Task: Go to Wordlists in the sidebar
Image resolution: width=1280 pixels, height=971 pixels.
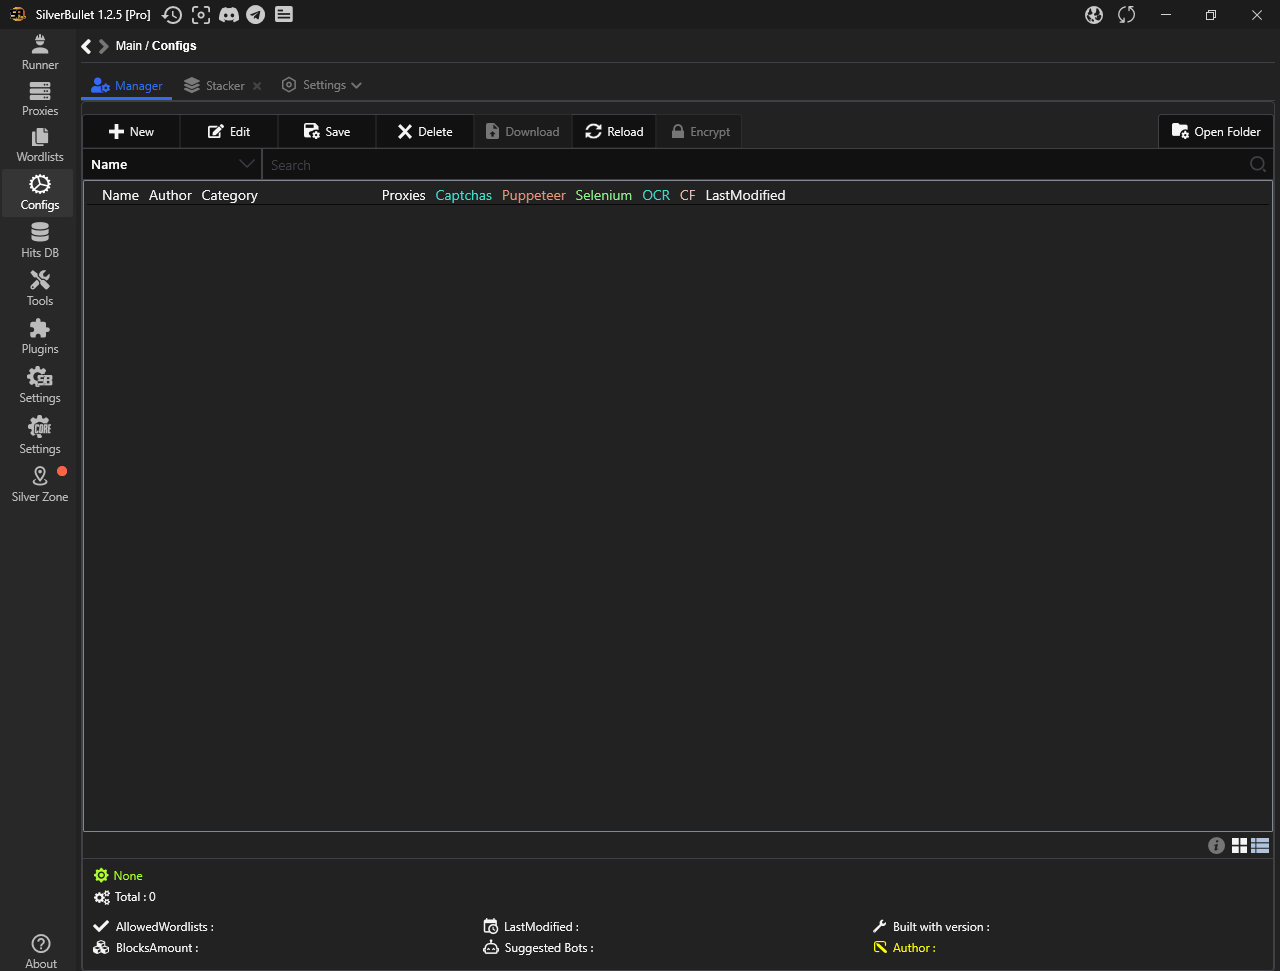Action: pyautogui.click(x=40, y=145)
